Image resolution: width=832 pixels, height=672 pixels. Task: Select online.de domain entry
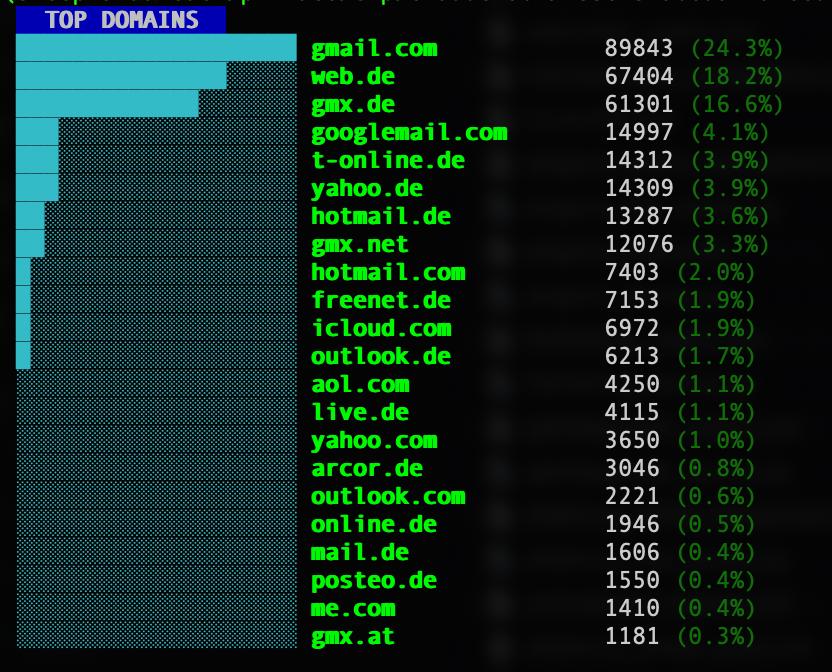374,524
